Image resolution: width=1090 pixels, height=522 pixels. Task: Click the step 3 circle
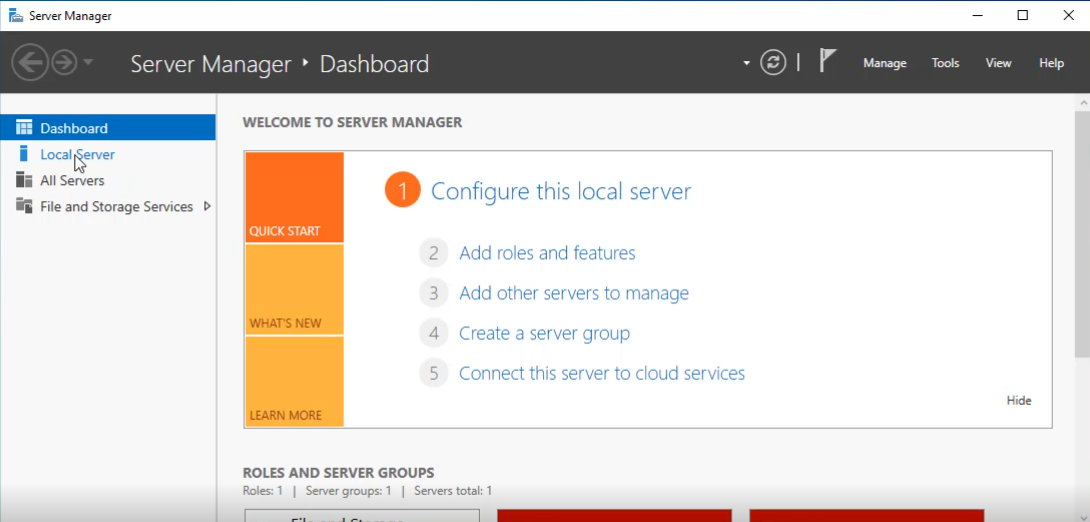pyautogui.click(x=434, y=293)
